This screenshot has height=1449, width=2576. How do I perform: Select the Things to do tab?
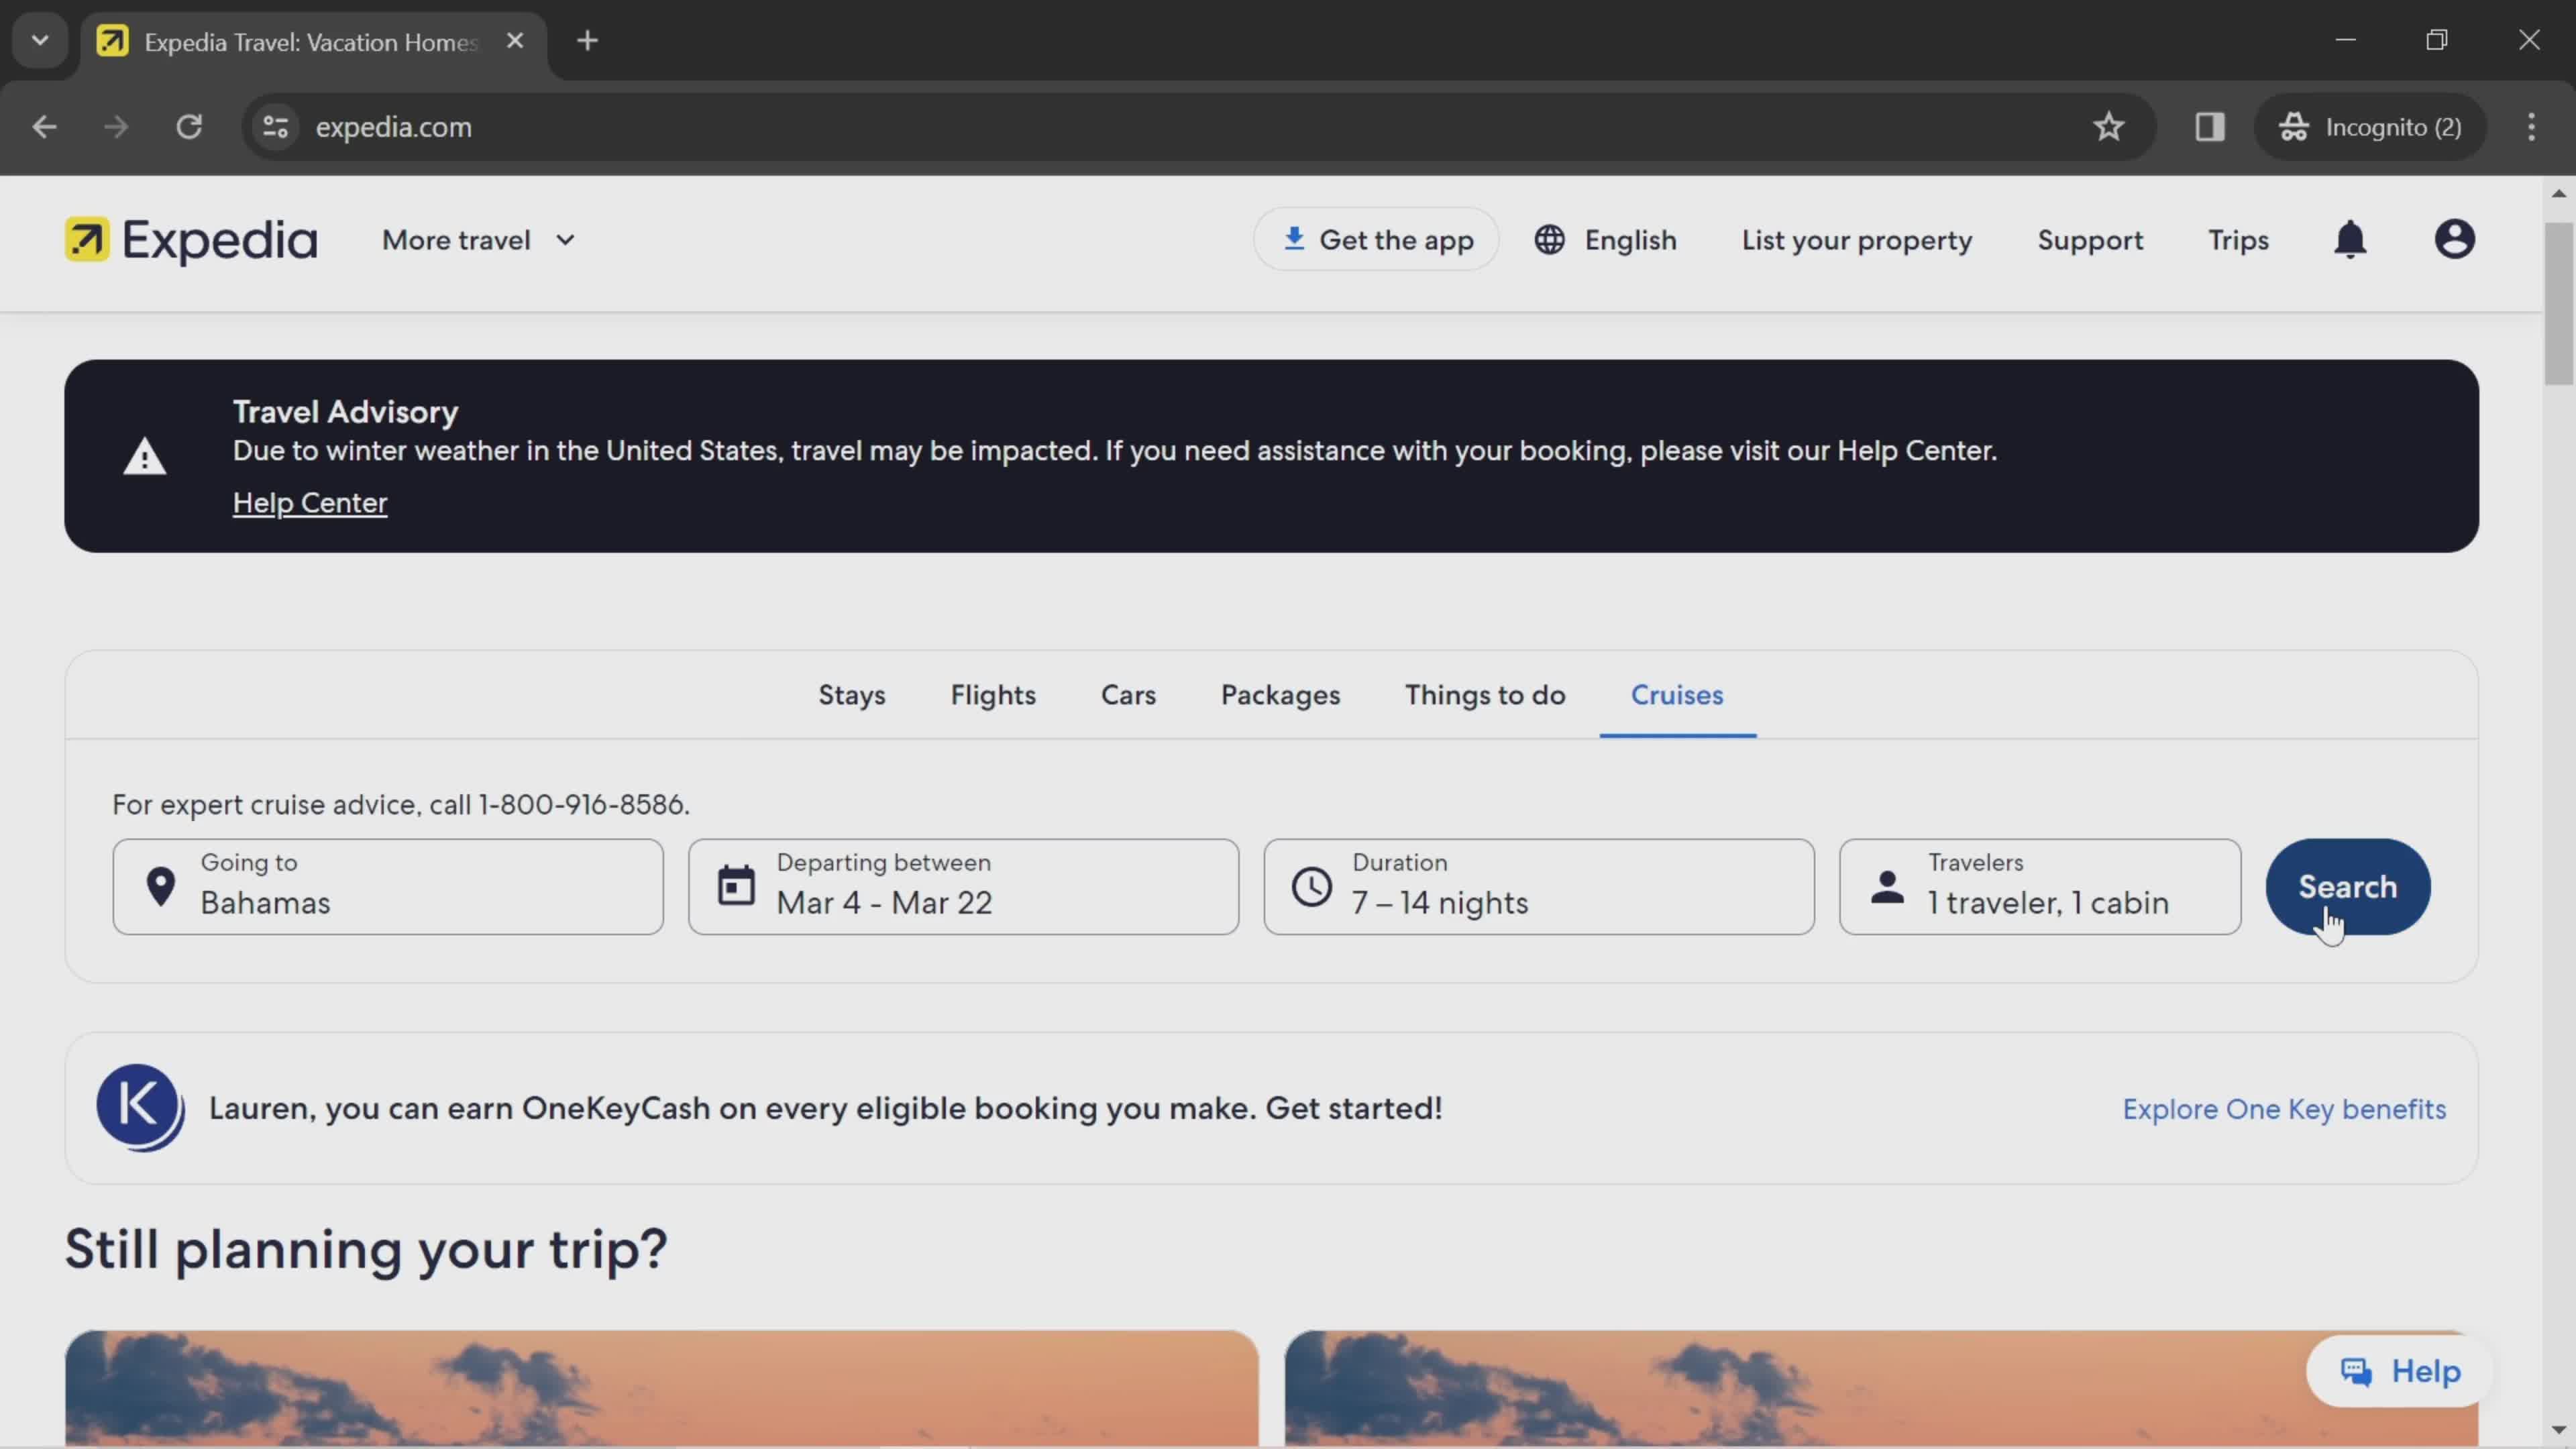1485,695
